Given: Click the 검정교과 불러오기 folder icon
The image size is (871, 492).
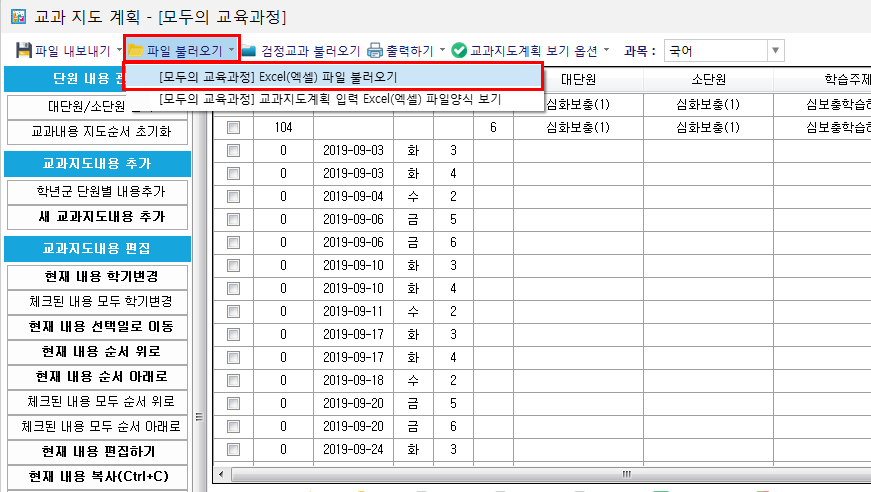Looking at the screenshot, I should coord(249,51).
